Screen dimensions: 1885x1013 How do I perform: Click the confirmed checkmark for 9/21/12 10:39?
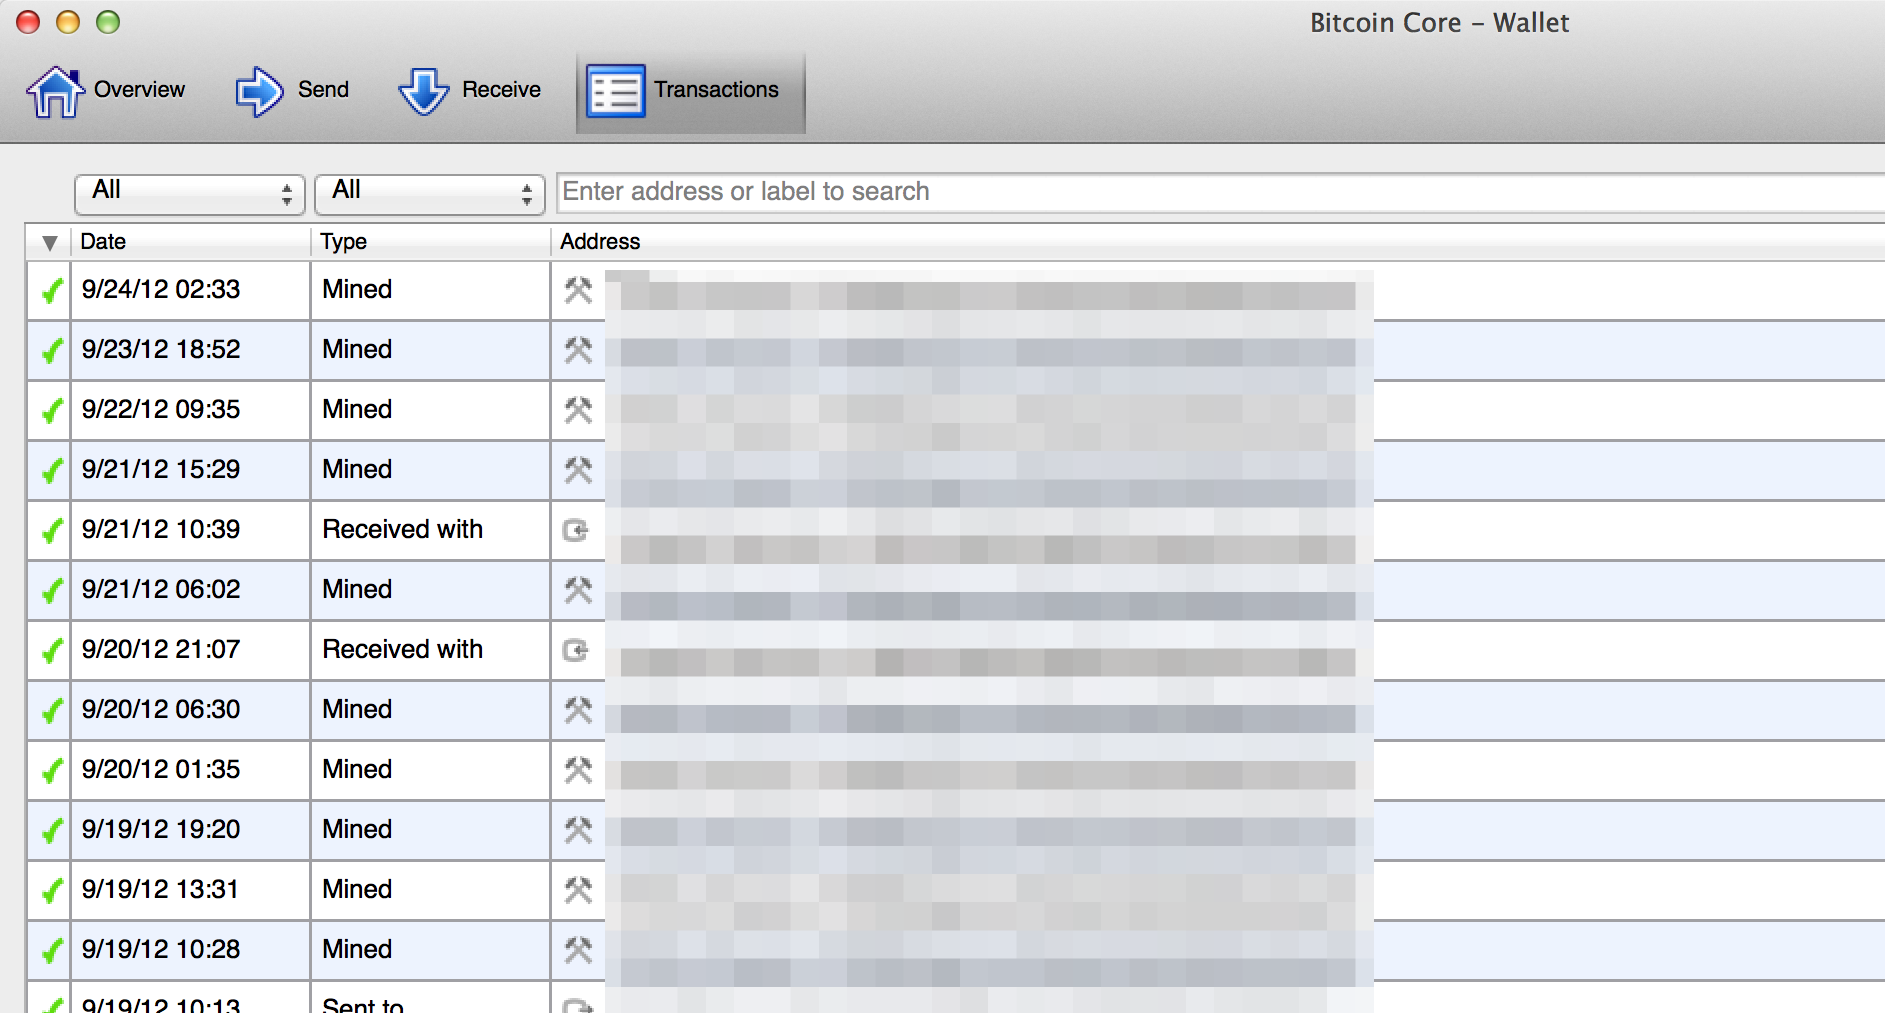[51, 530]
